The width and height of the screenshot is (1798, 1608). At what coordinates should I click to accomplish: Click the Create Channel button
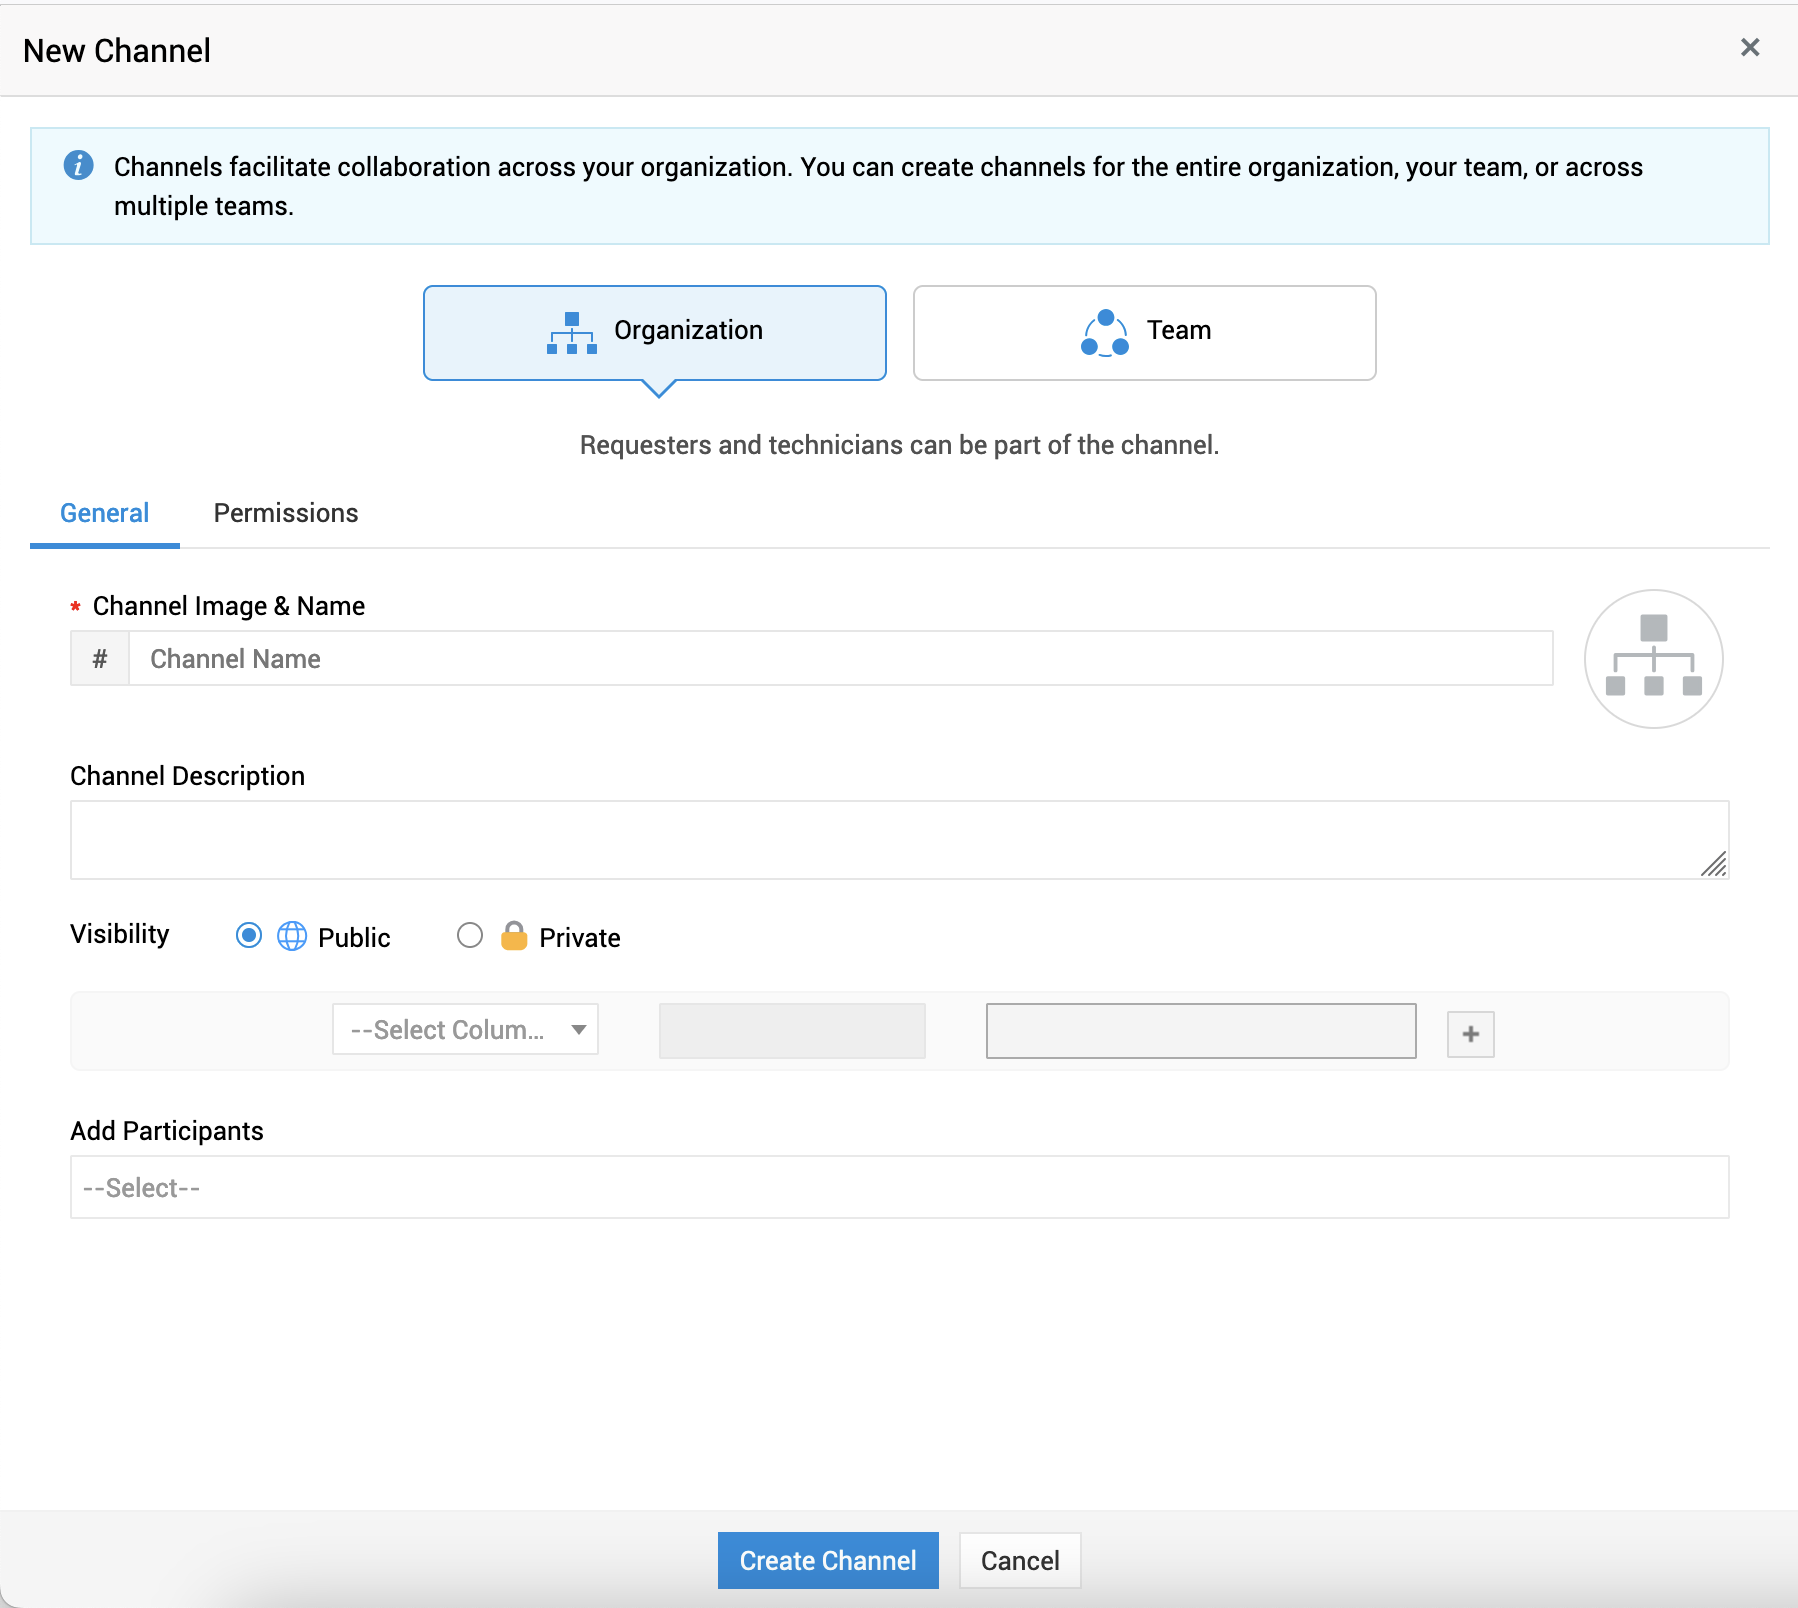(x=828, y=1560)
